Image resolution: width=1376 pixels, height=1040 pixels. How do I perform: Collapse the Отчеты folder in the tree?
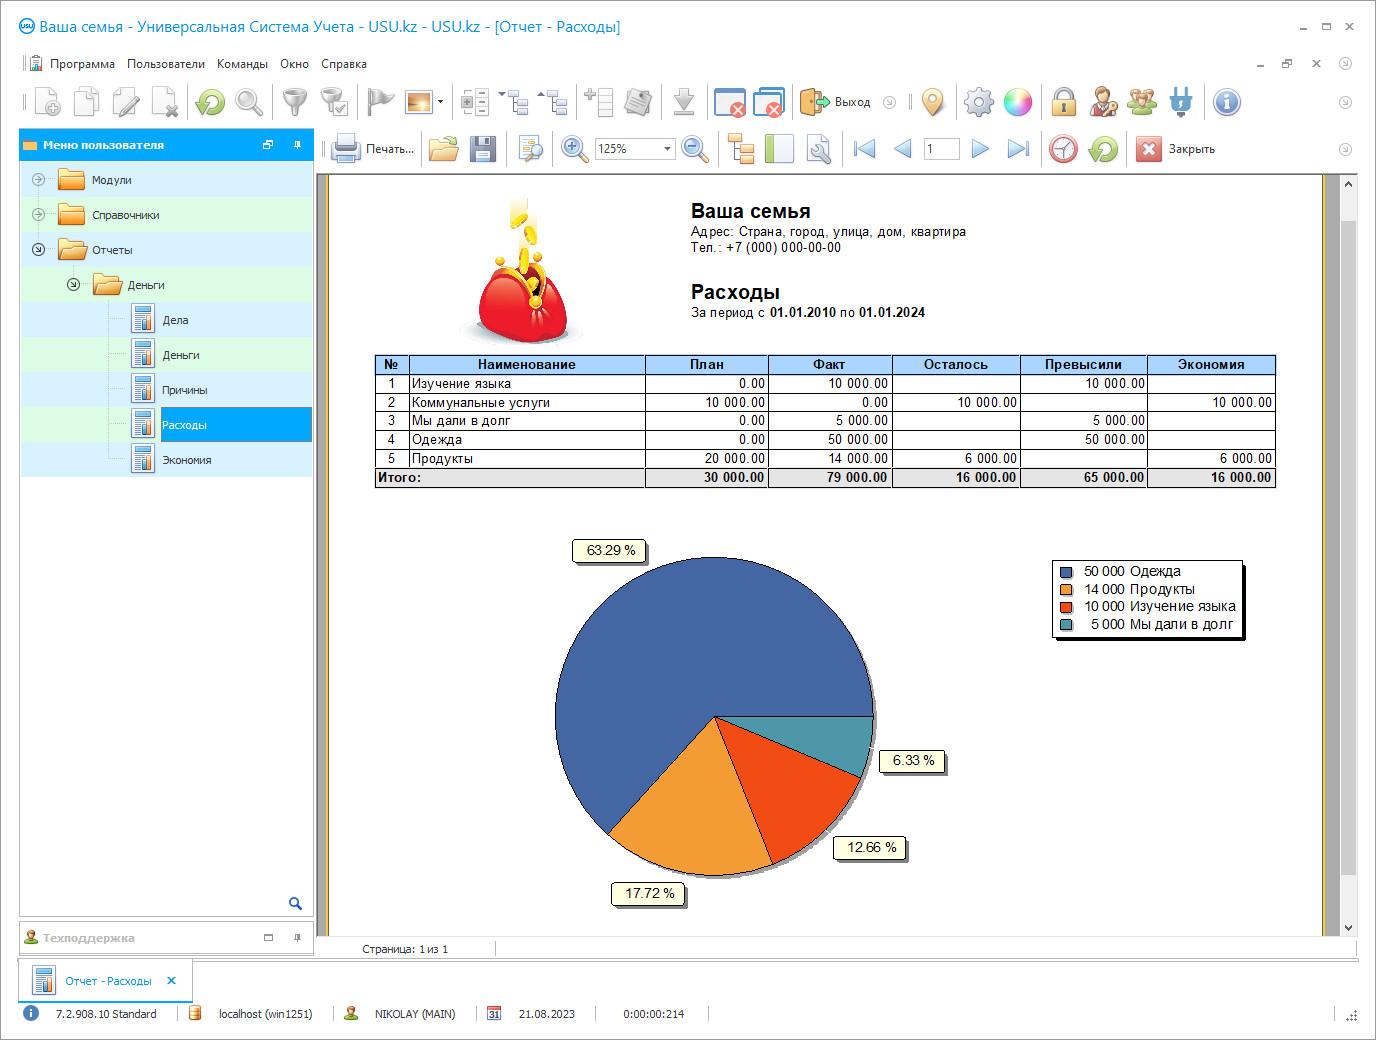point(38,250)
